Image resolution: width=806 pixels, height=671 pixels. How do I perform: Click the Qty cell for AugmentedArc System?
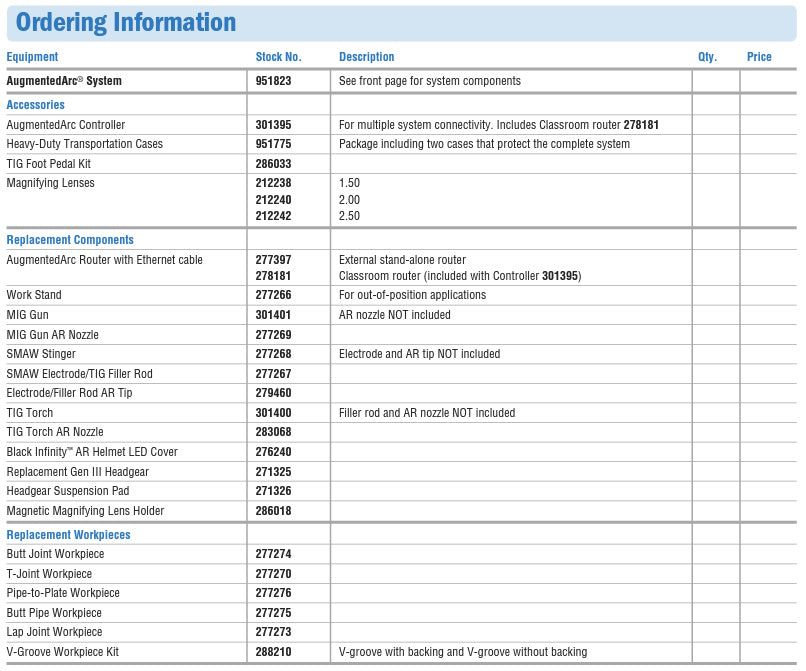tap(715, 81)
